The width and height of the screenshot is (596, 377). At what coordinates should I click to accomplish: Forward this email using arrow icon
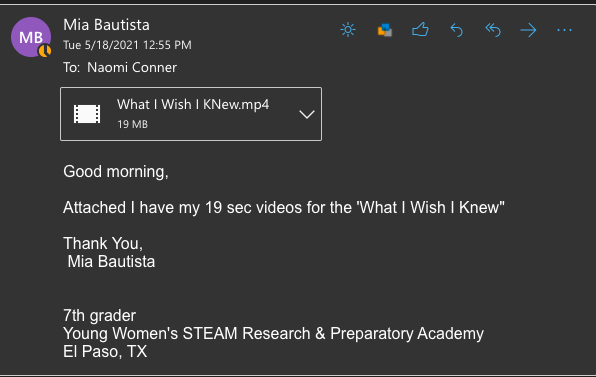tap(528, 30)
